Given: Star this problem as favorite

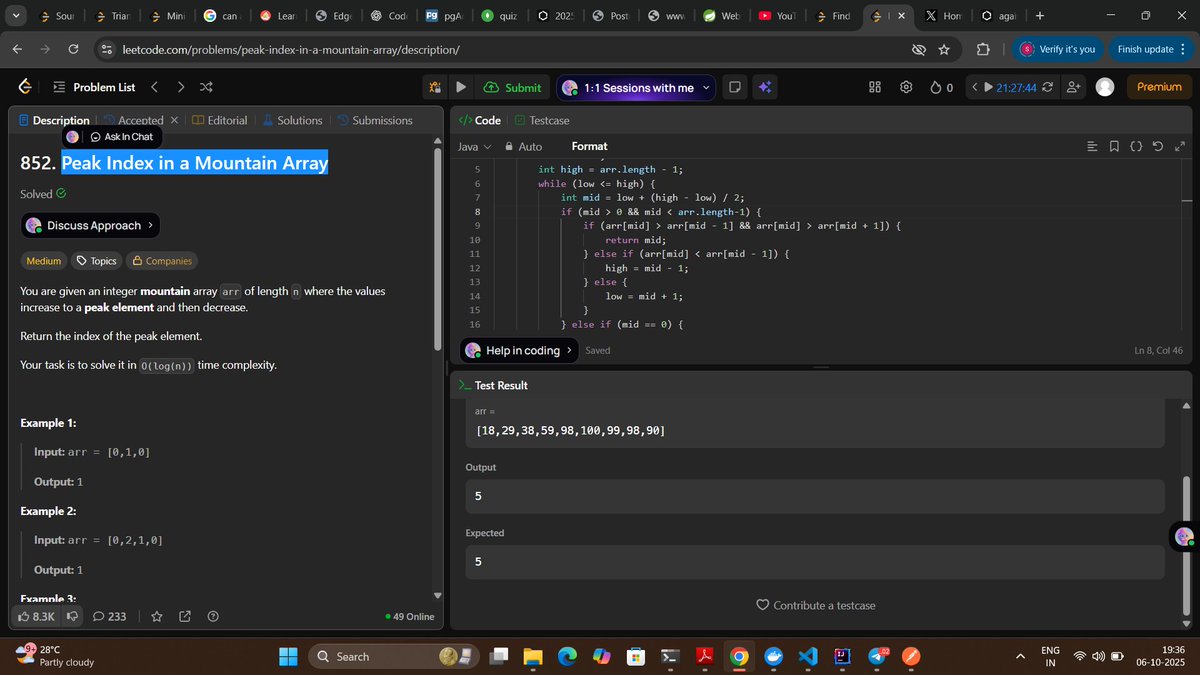Looking at the screenshot, I should (157, 617).
